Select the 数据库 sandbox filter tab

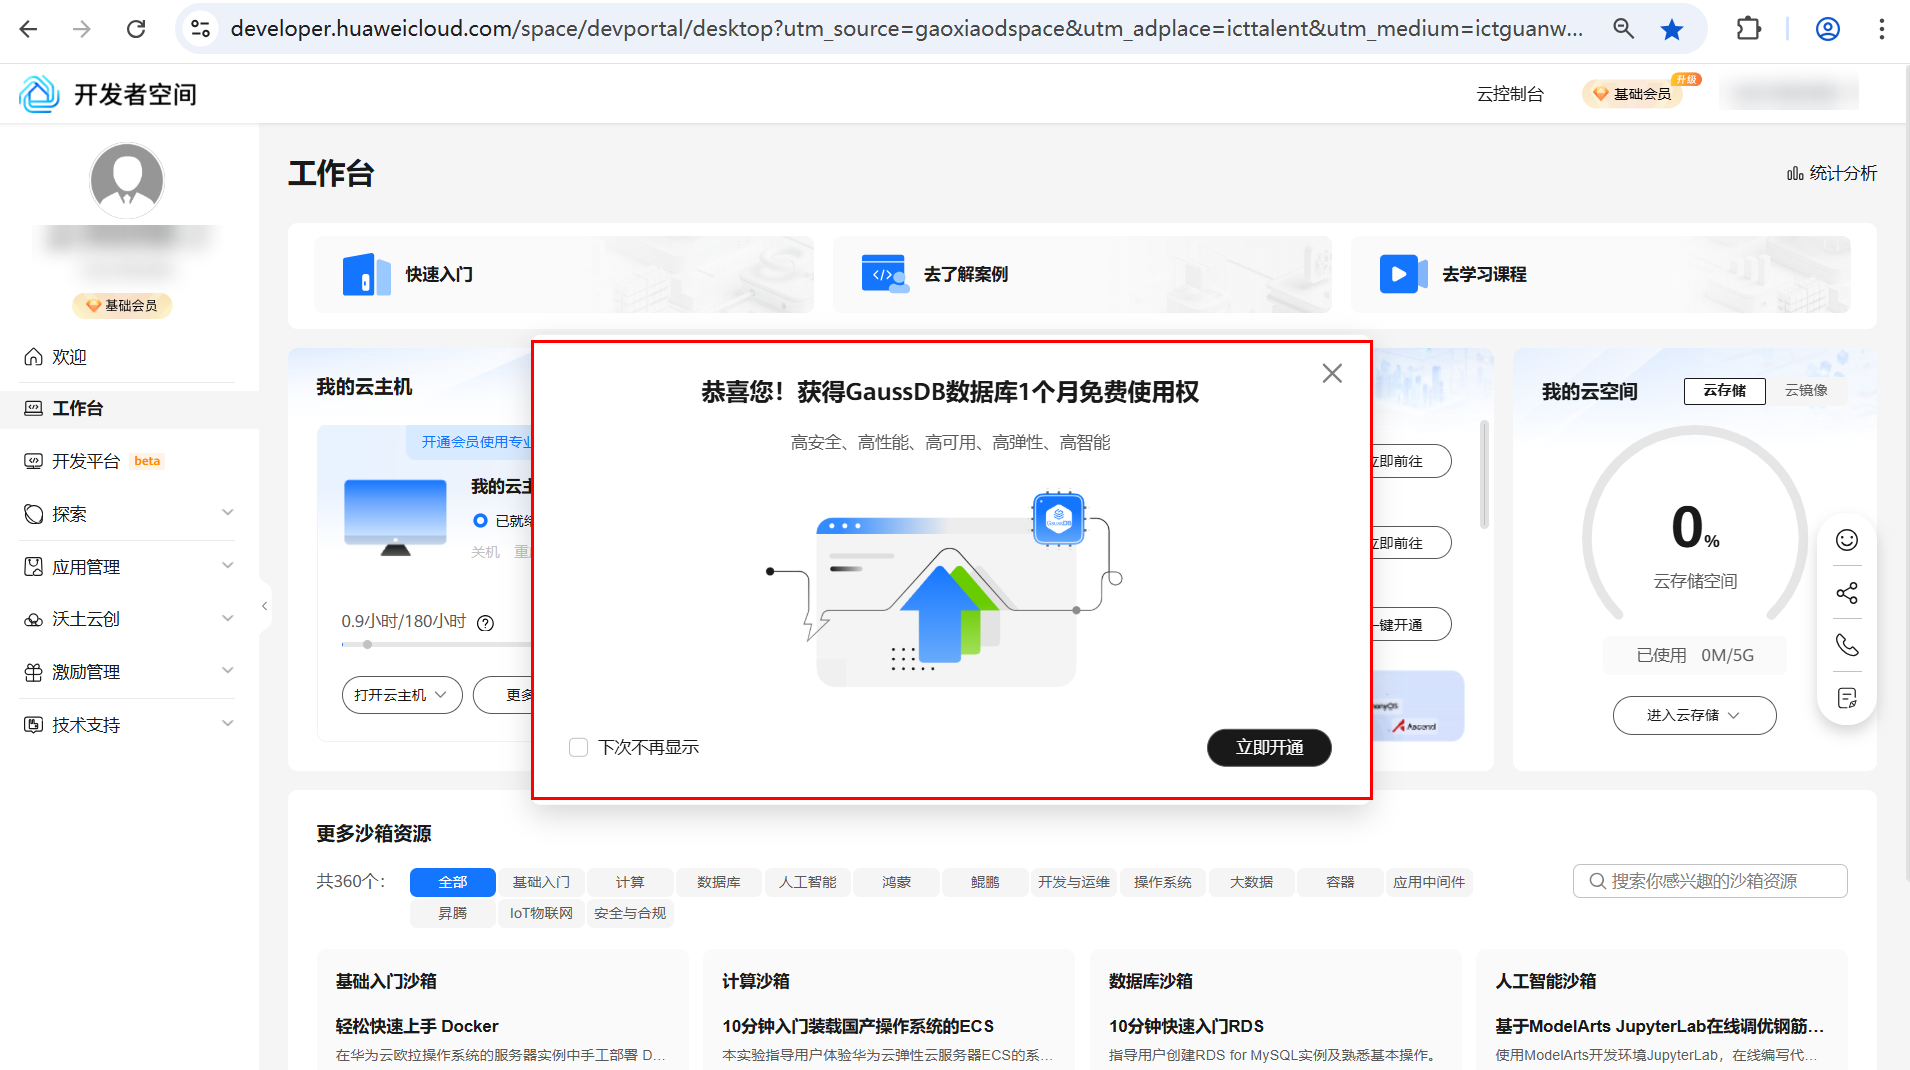[718, 882]
